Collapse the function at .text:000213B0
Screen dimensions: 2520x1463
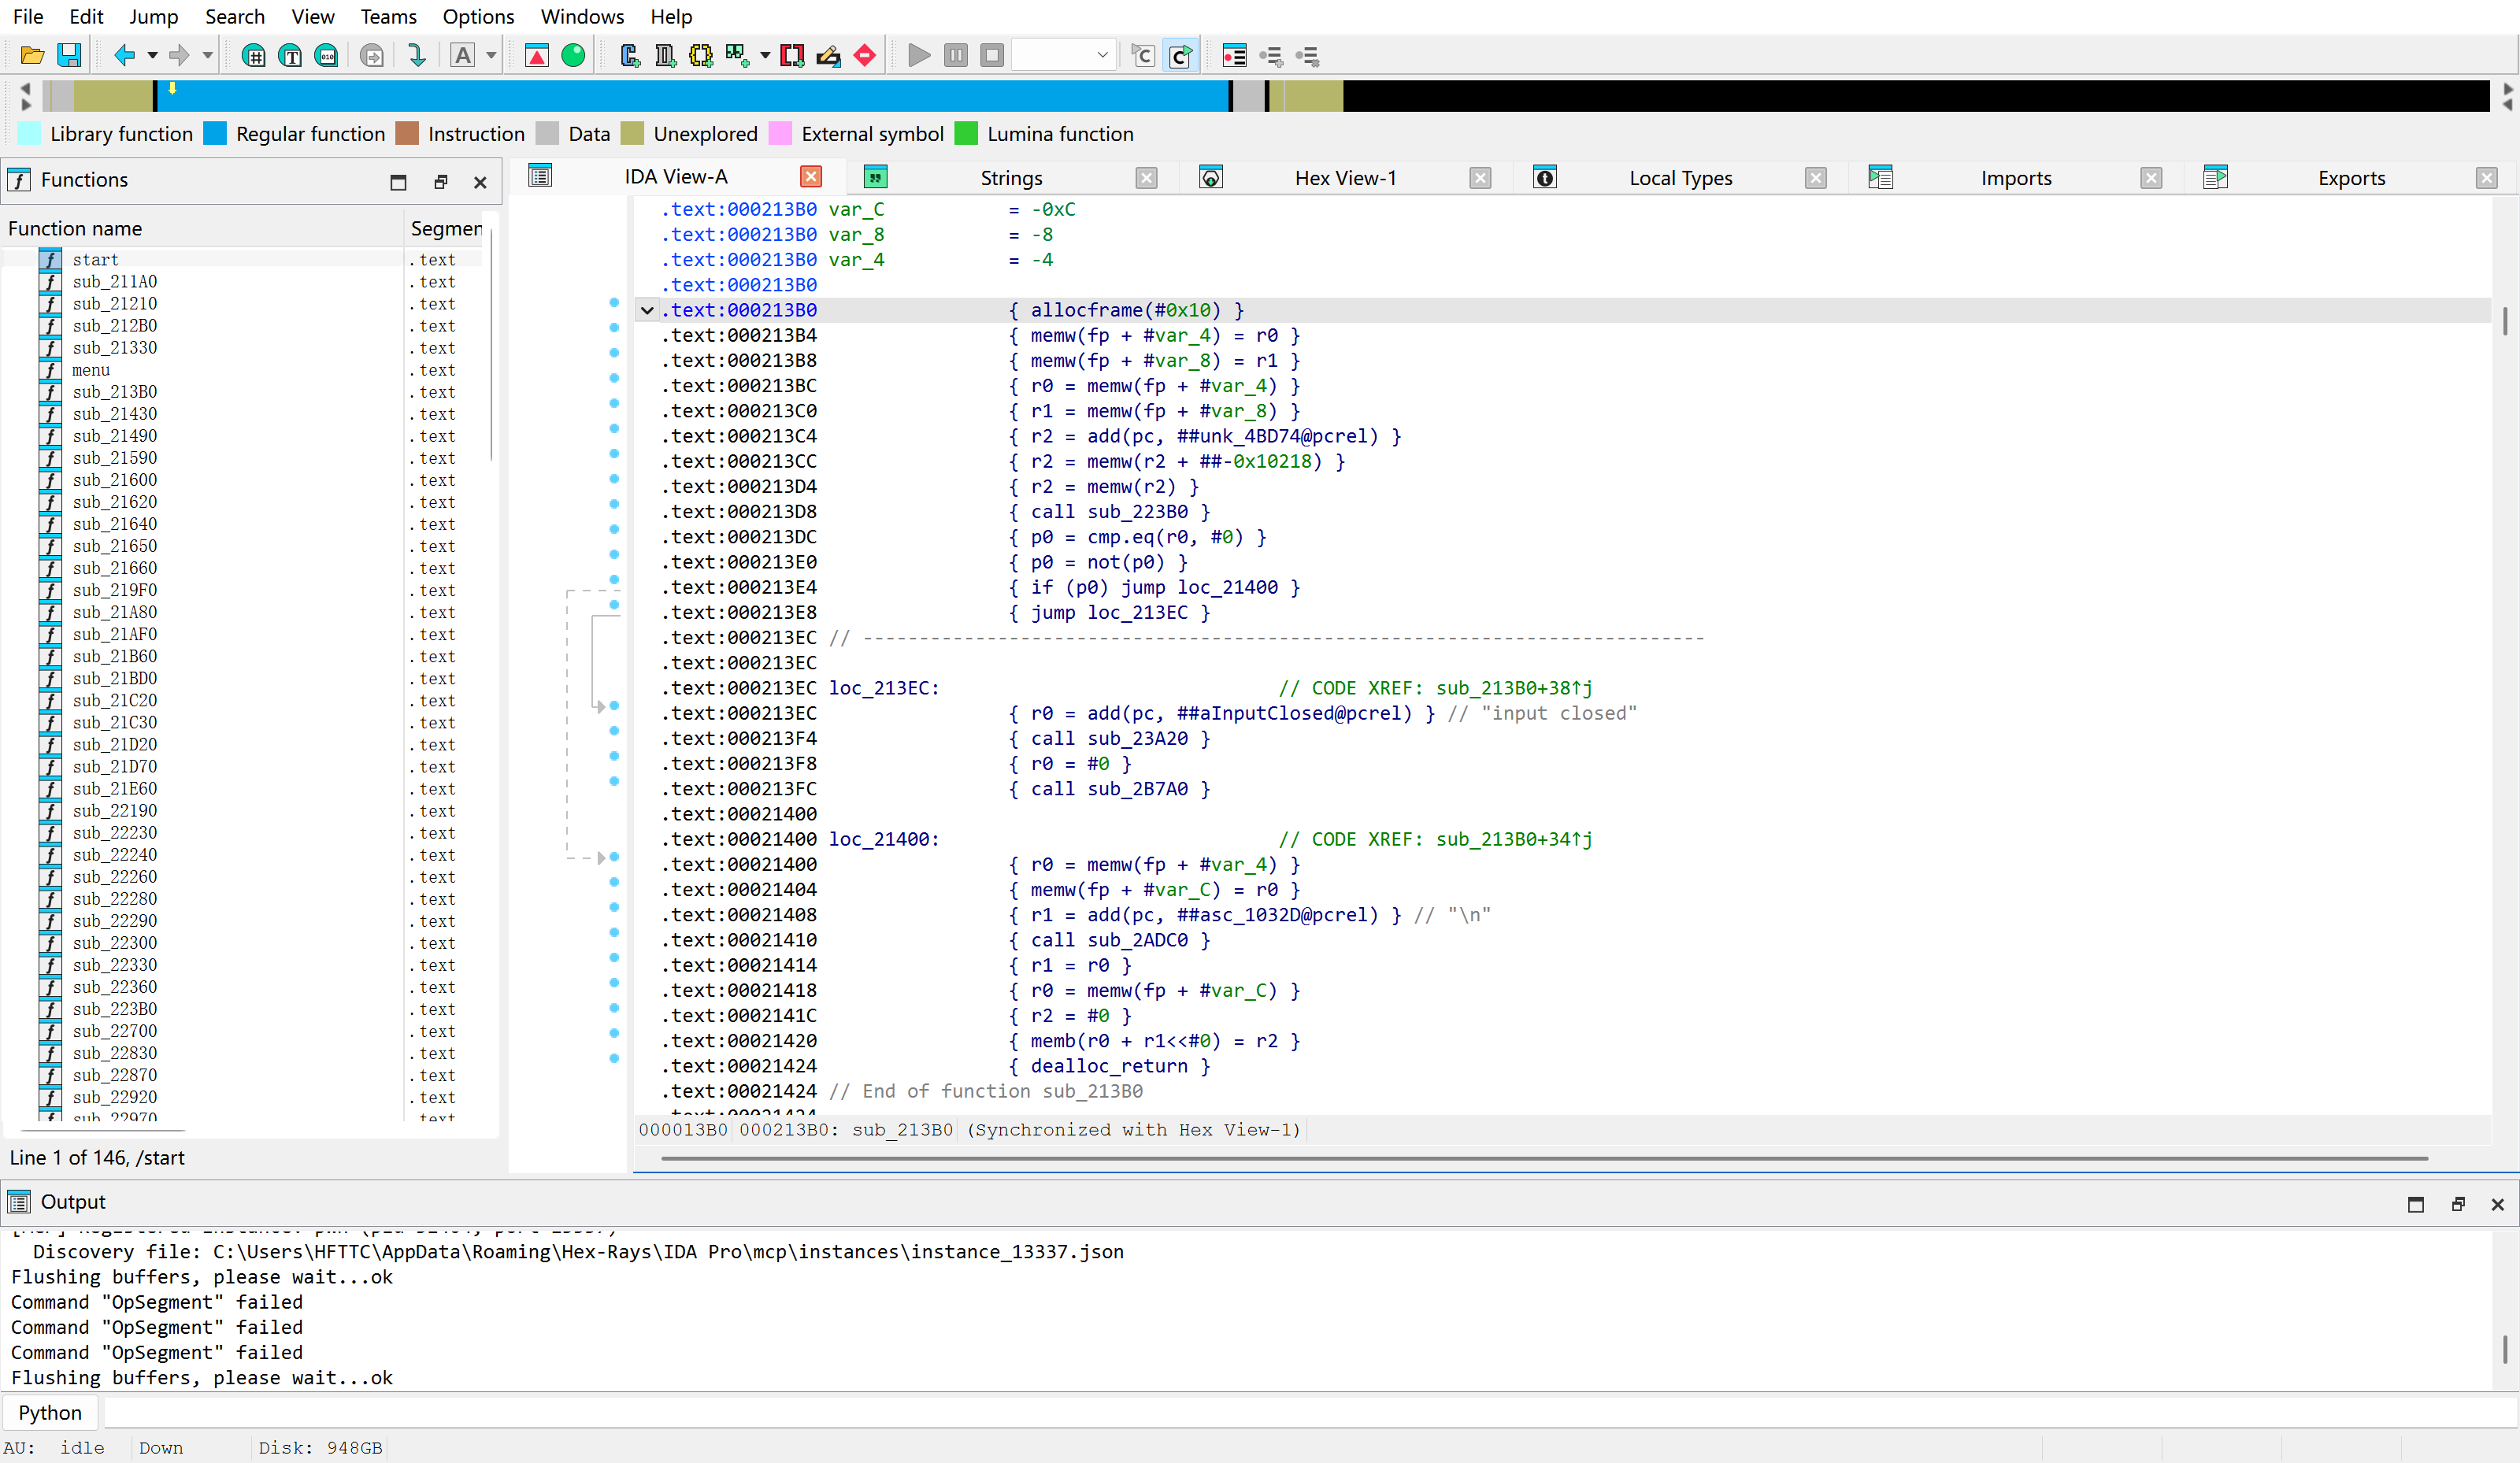tap(647, 310)
